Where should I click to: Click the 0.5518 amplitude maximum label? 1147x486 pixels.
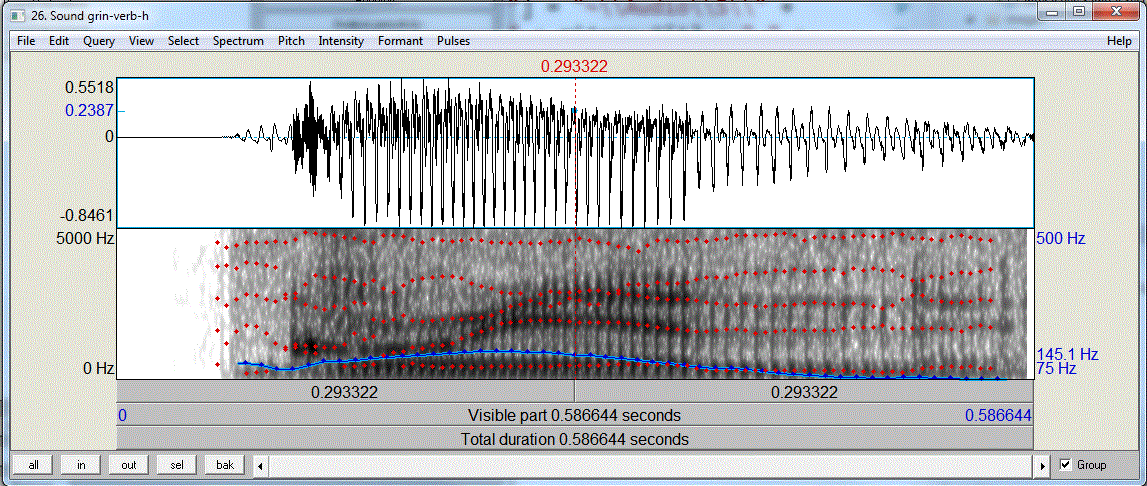click(89, 87)
